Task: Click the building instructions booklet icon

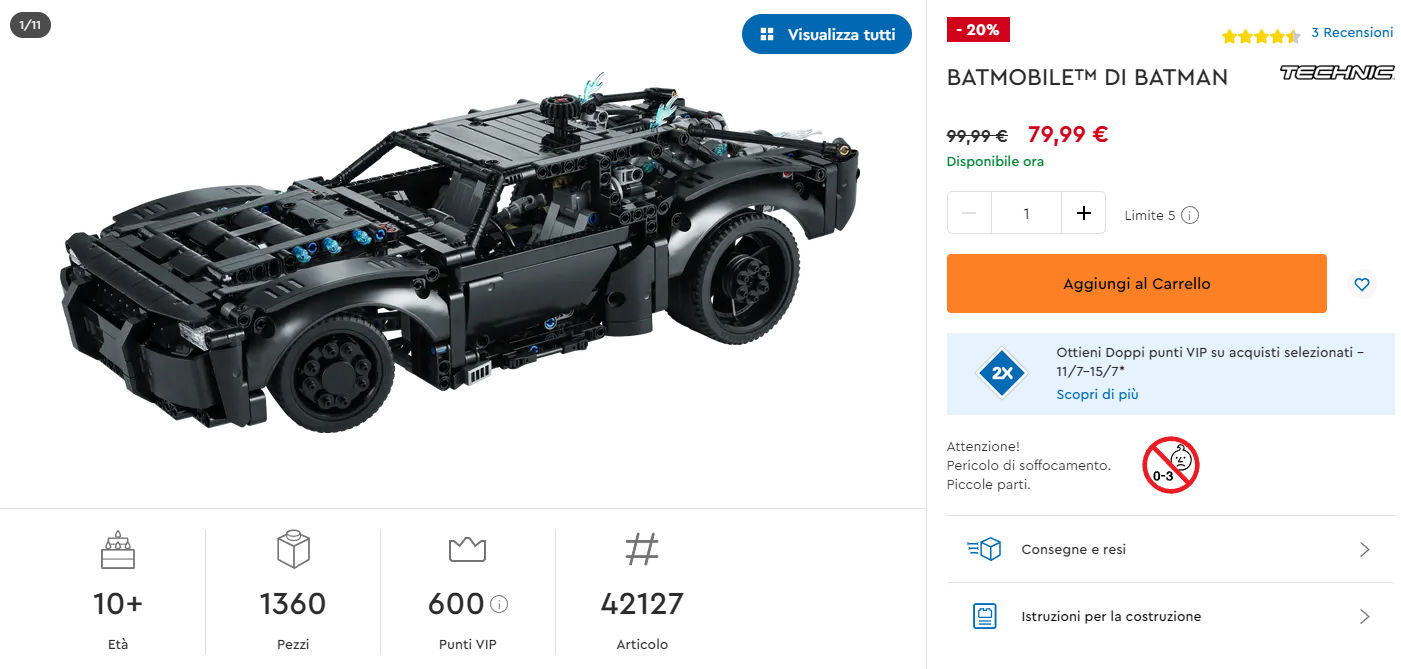Action: pyautogui.click(x=984, y=616)
